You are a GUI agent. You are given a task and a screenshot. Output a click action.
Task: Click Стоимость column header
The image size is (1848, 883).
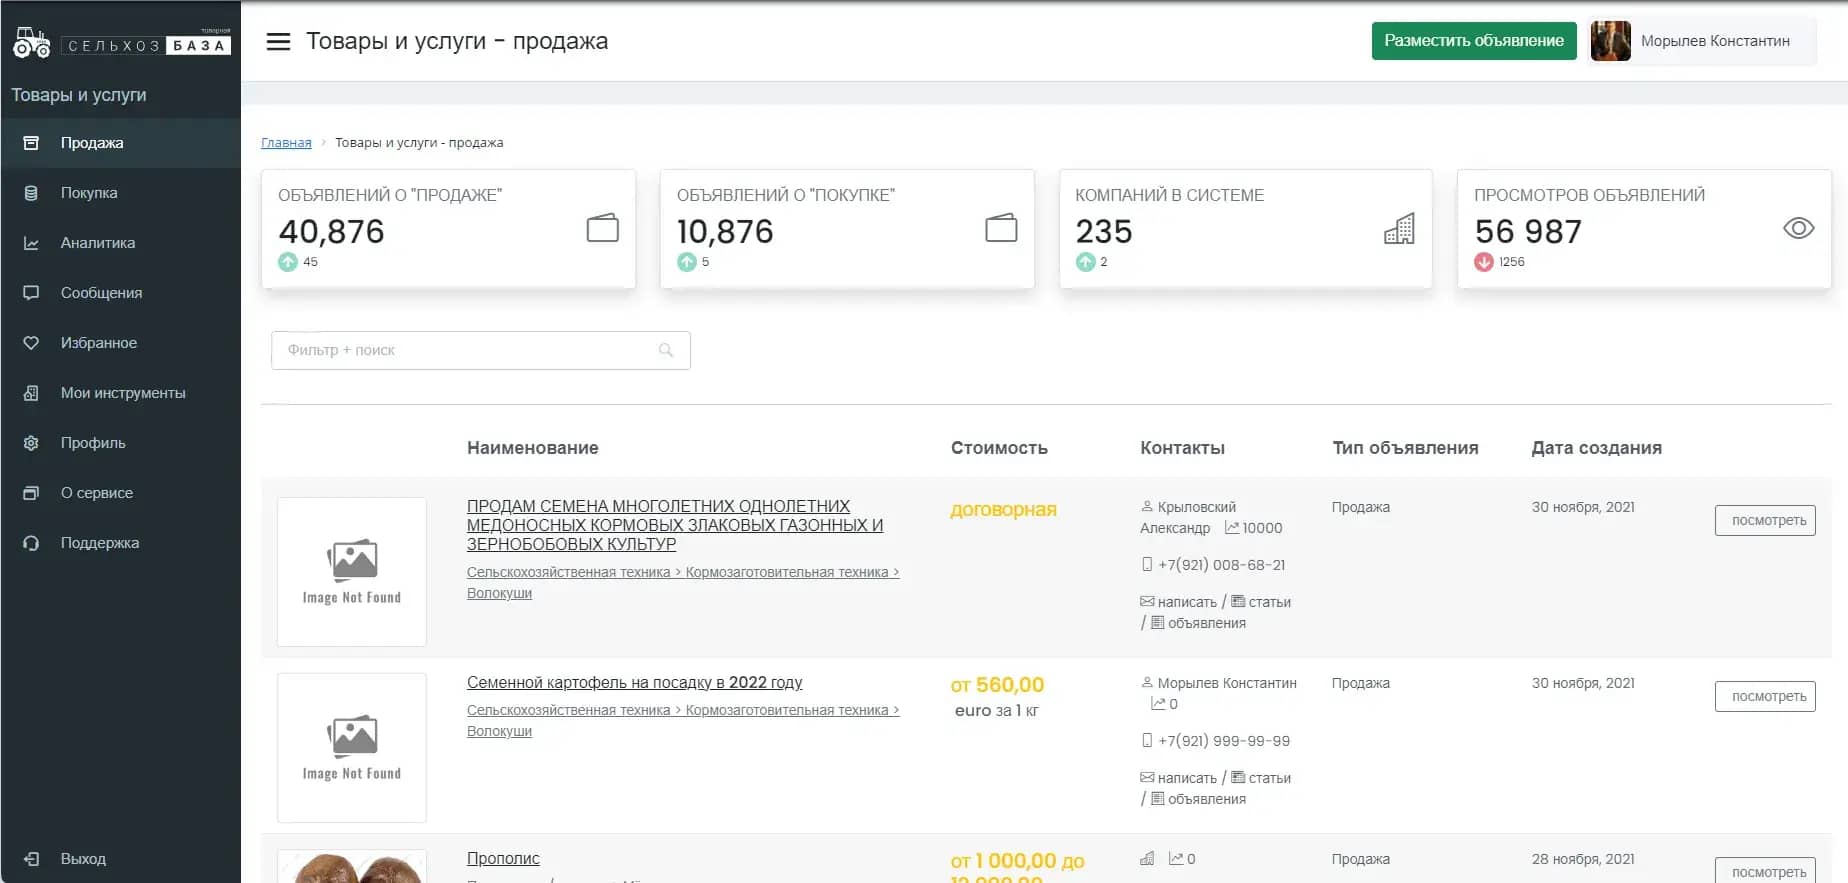tap(999, 448)
